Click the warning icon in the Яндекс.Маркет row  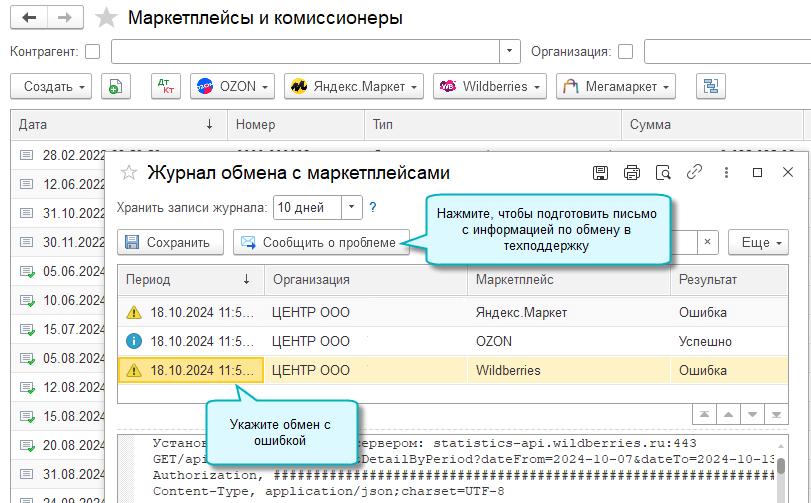click(x=133, y=312)
